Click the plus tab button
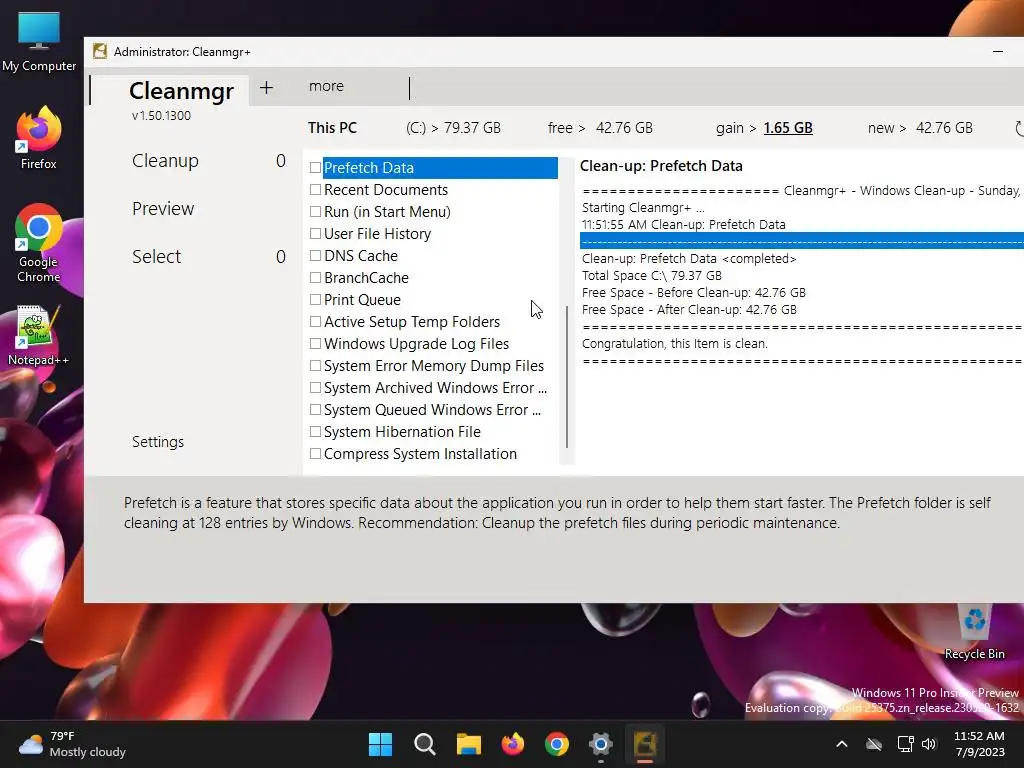 tap(266, 88)
